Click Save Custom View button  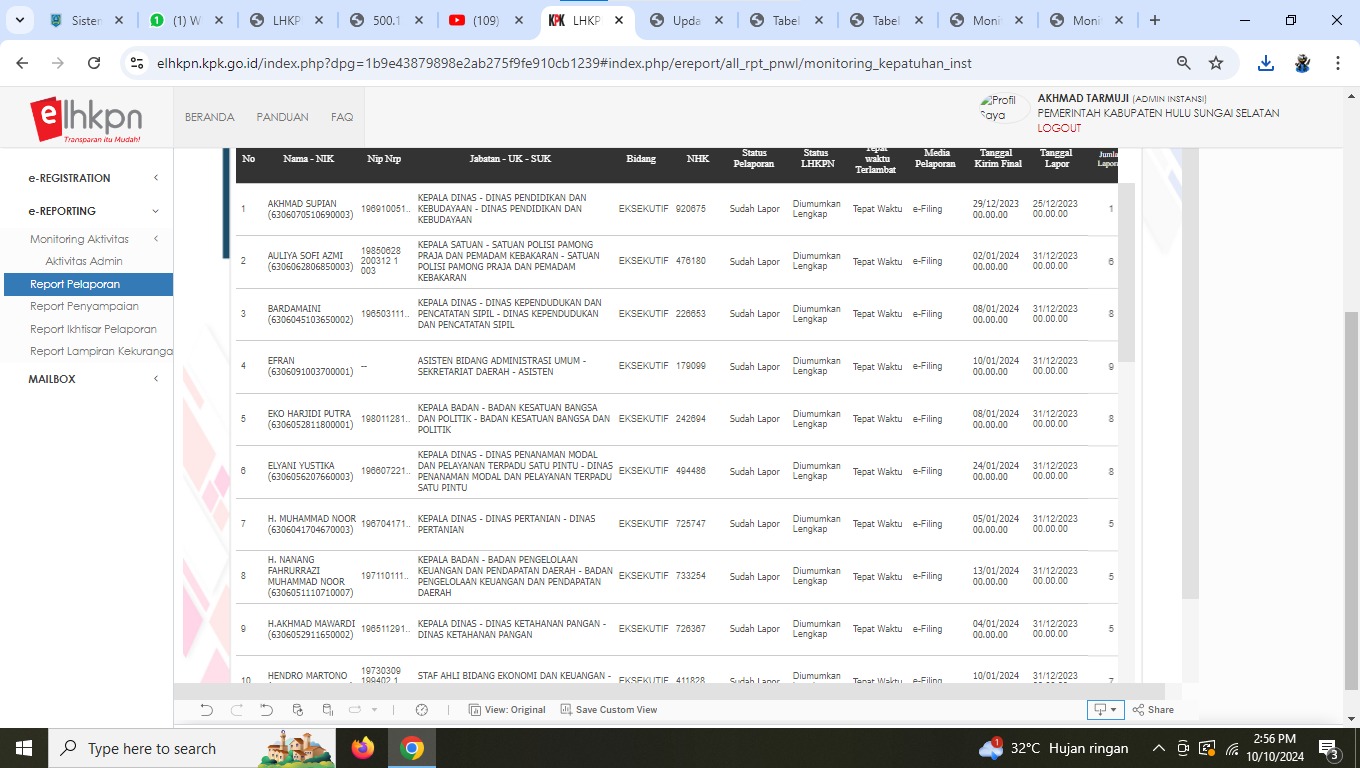pos(609,710)
